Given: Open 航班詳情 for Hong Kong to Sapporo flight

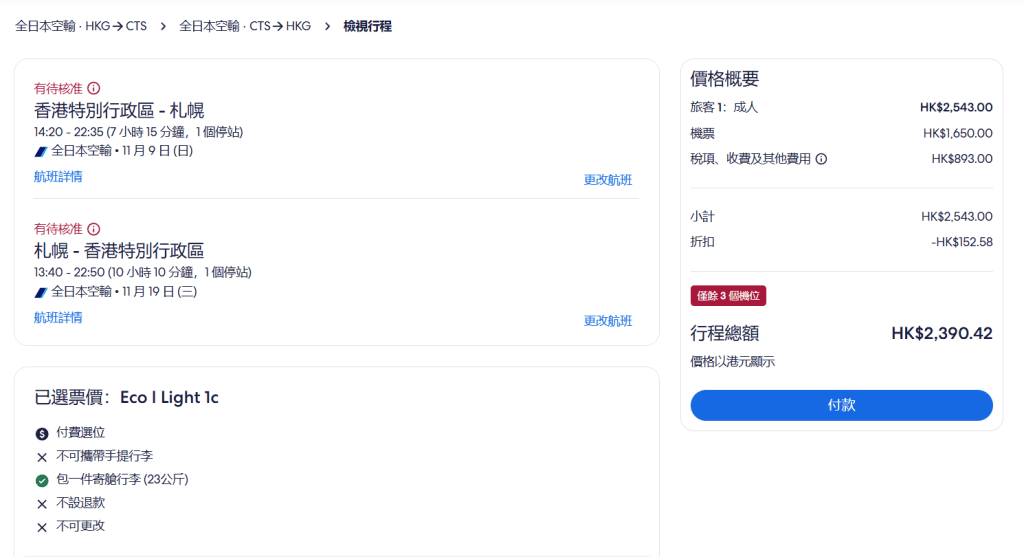Looking at the screenshot, I should click(x=58, y=177).
